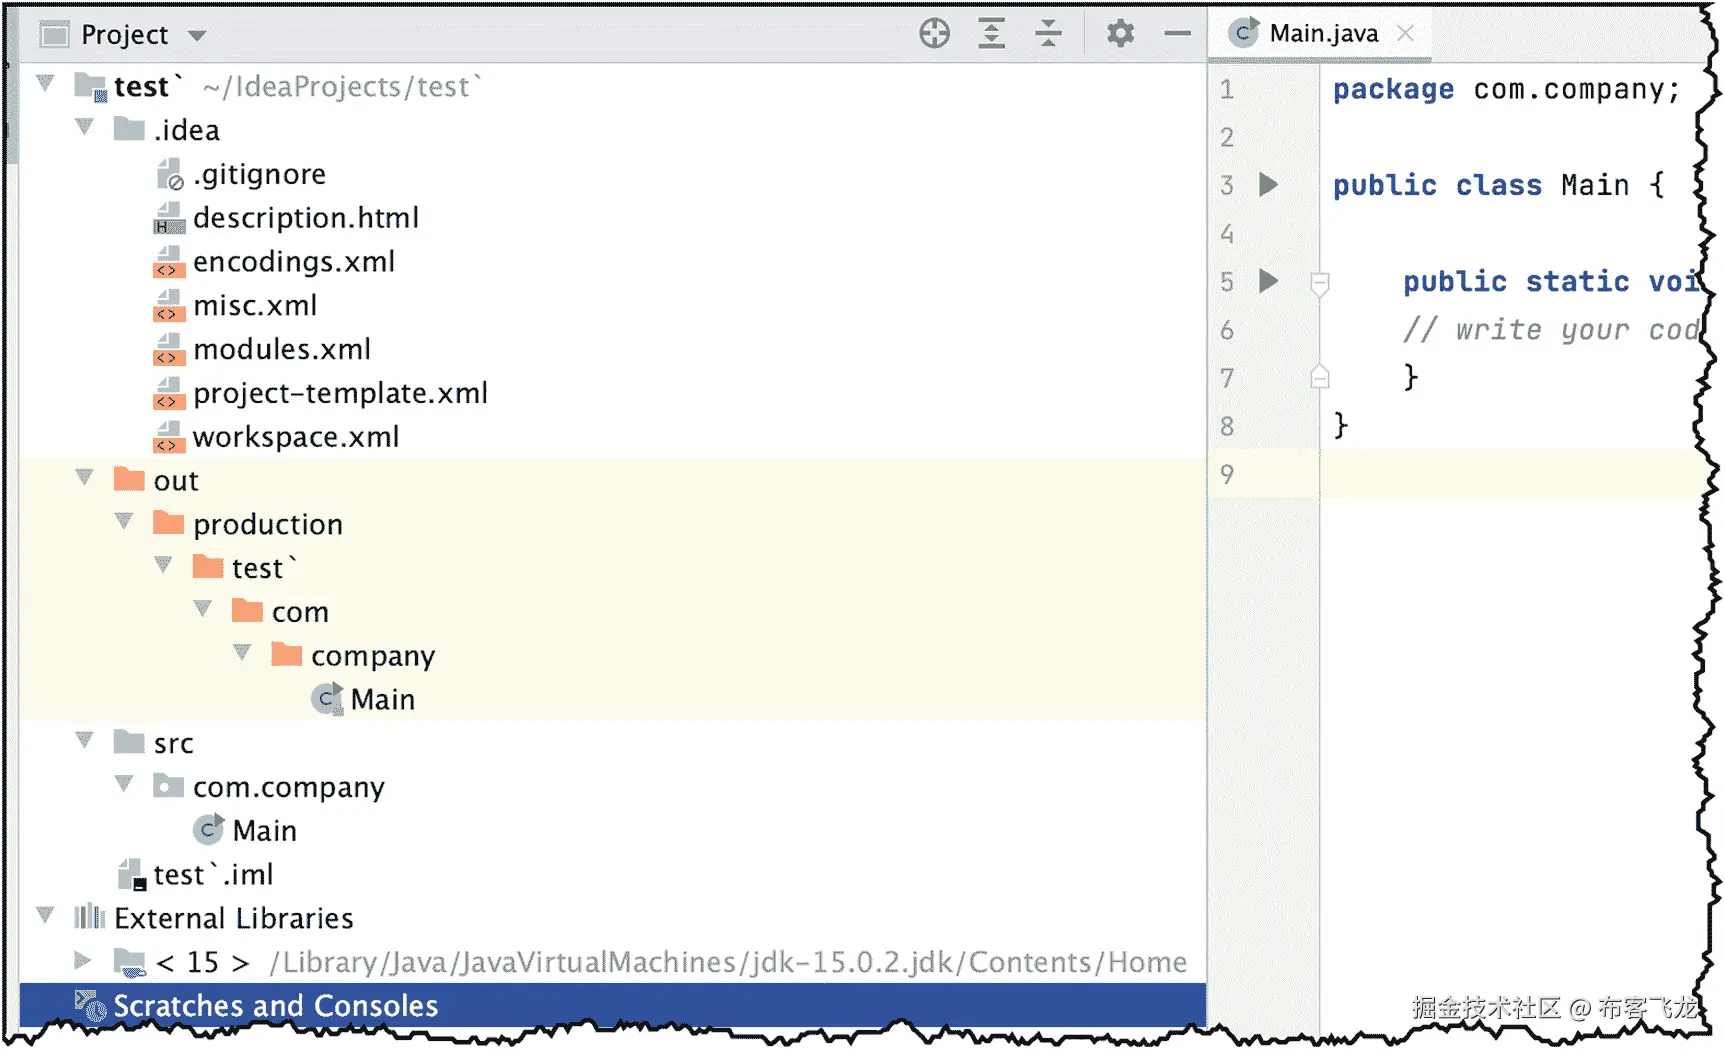Select workspace.xml file
Screen dimensions: 1725x1049
(296, 437)
